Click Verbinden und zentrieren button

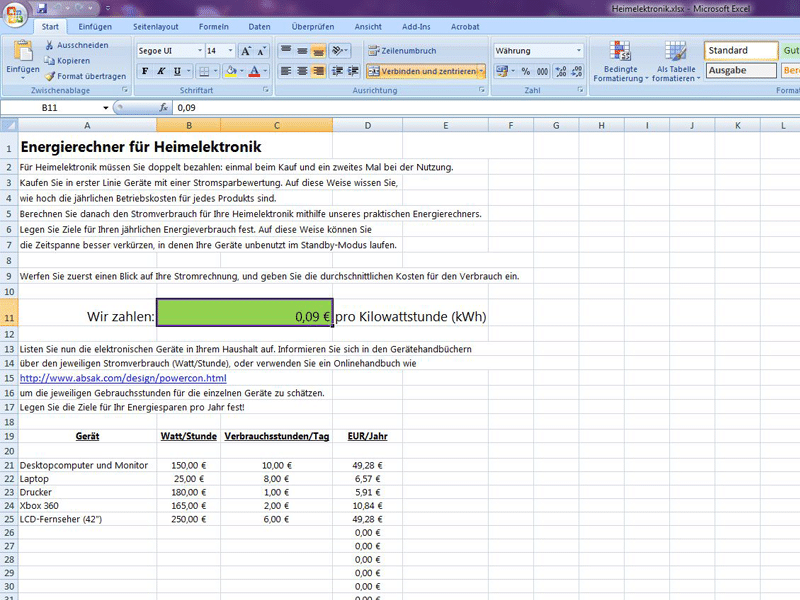[422, 71]
